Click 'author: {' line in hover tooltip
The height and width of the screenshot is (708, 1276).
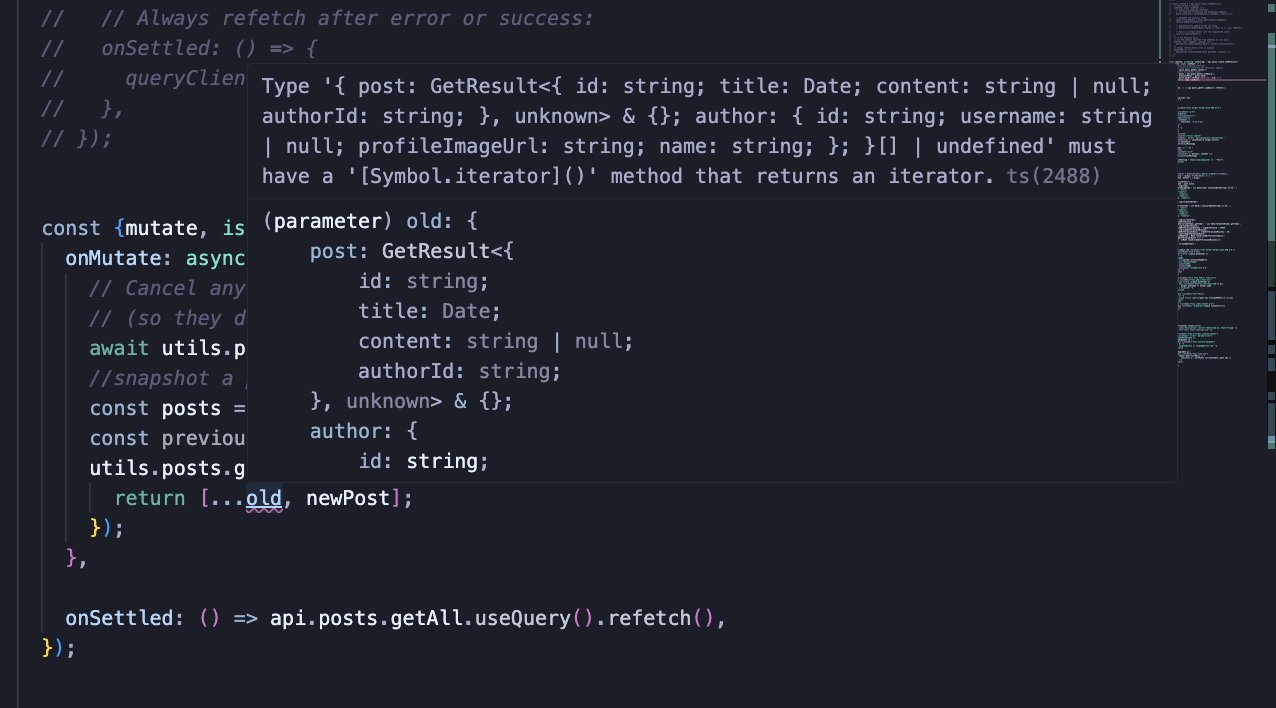(x=364, y=431)
